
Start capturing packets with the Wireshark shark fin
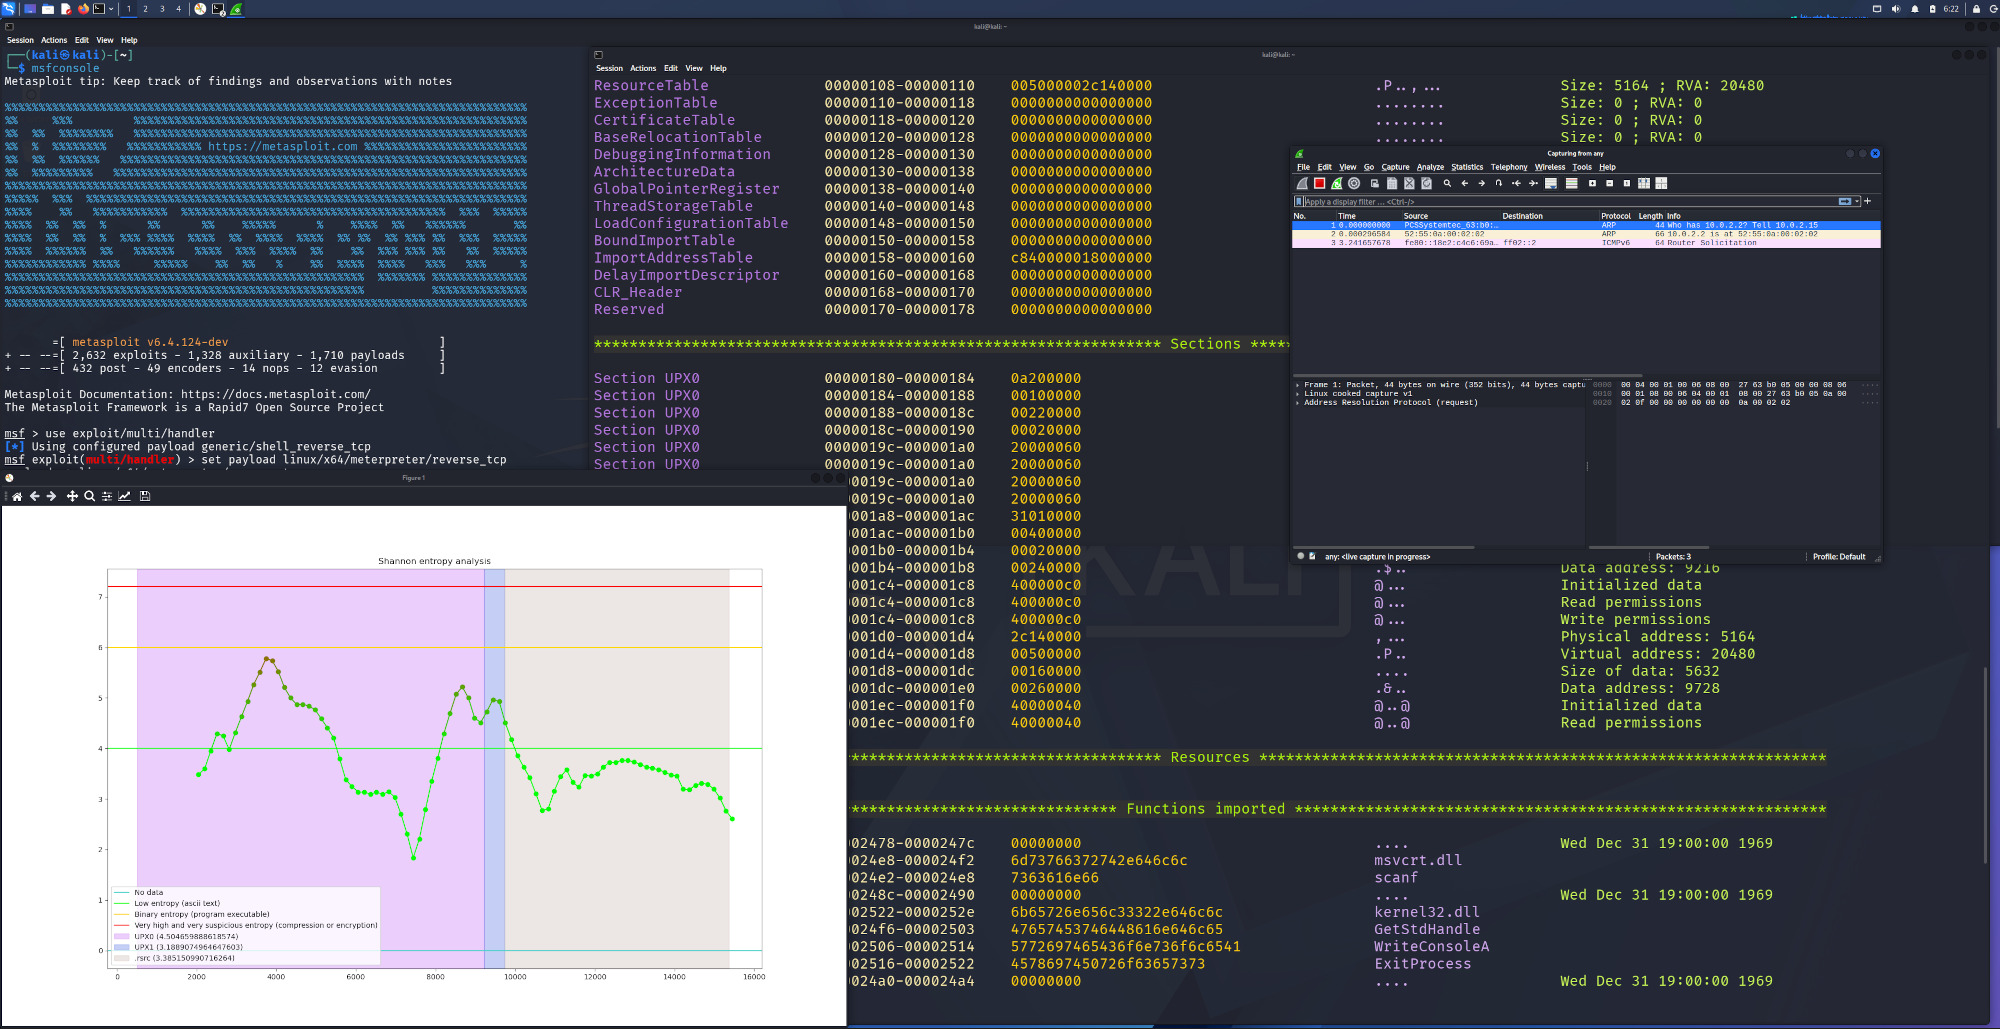1302,183
